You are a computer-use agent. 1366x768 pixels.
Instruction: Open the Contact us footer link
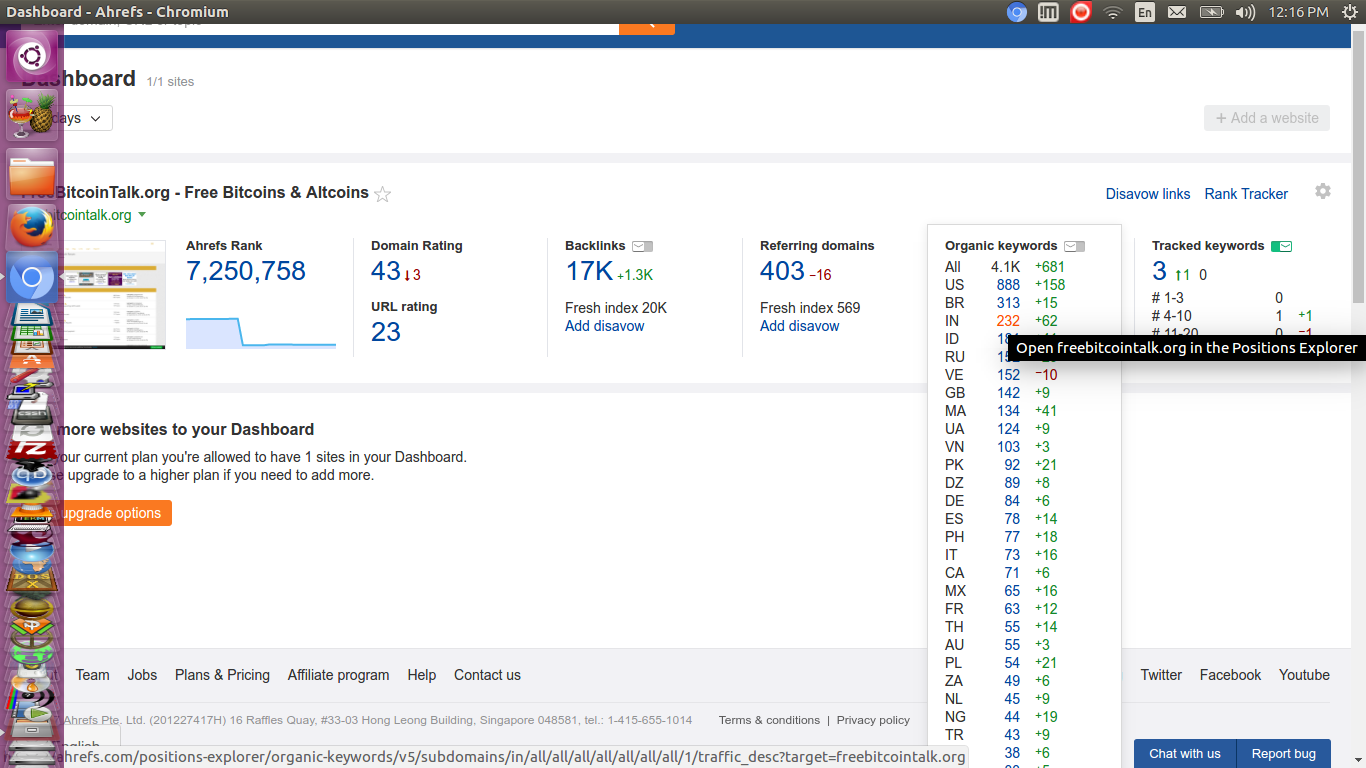pyautogui.click(x=487, y=675)
